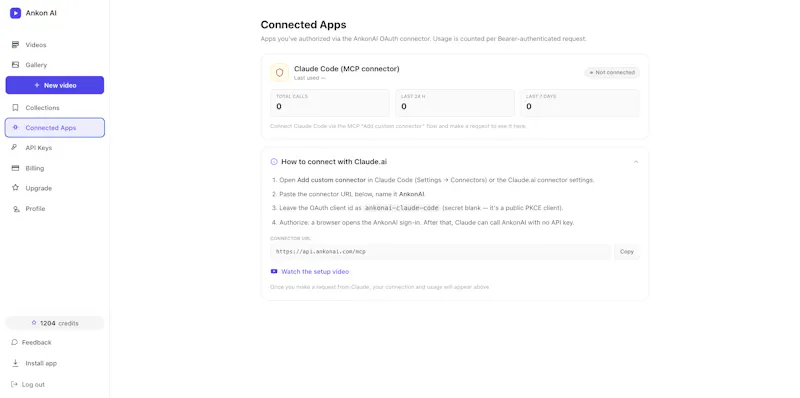Click the Feedback chat bubble icon
800x398 pixels.
(15, 342)
